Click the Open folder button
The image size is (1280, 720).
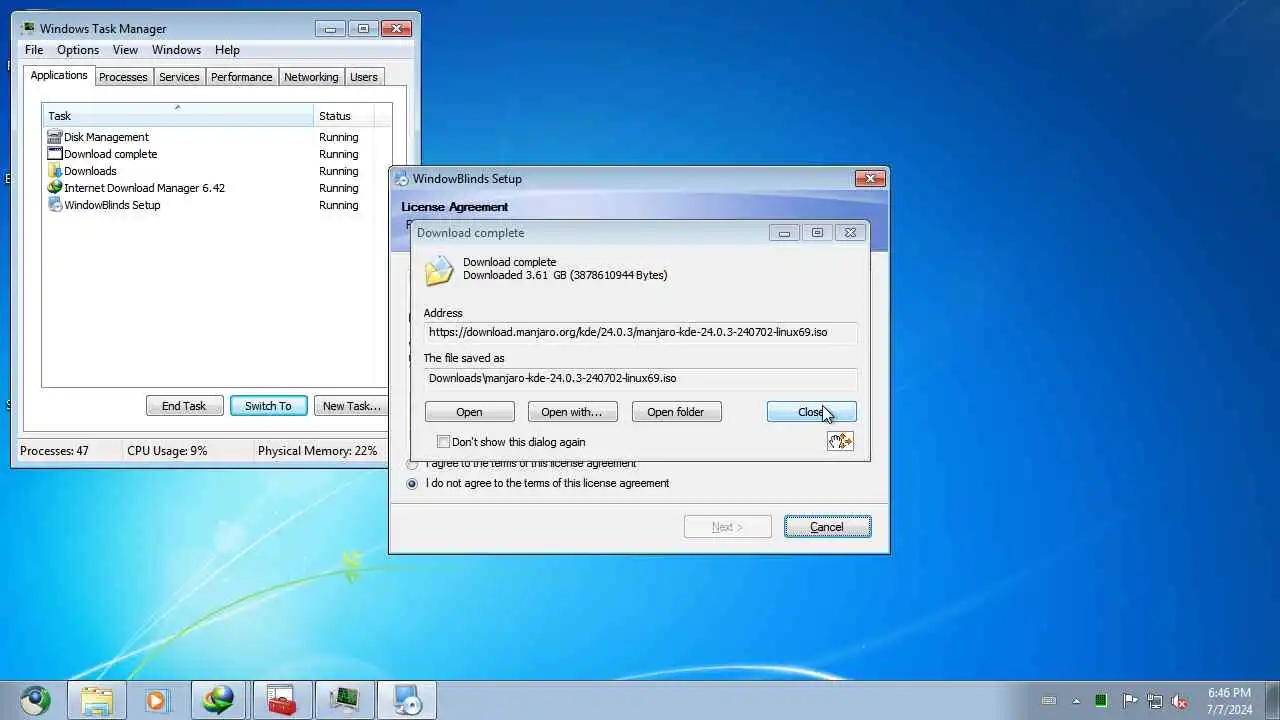pos(675,412)
